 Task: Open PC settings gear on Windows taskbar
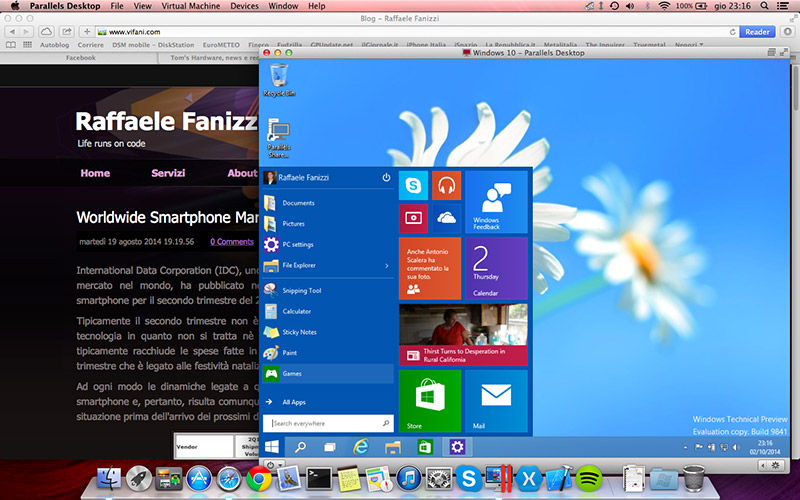tap(457, 447)
